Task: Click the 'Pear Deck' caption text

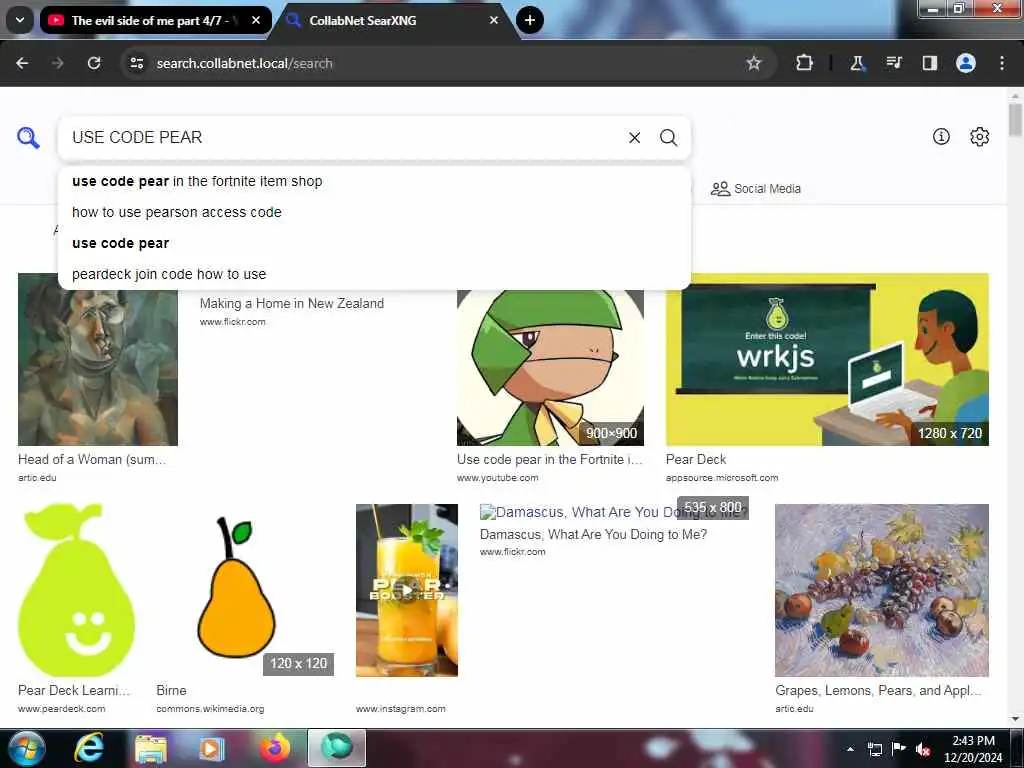Action: [696, 460]
